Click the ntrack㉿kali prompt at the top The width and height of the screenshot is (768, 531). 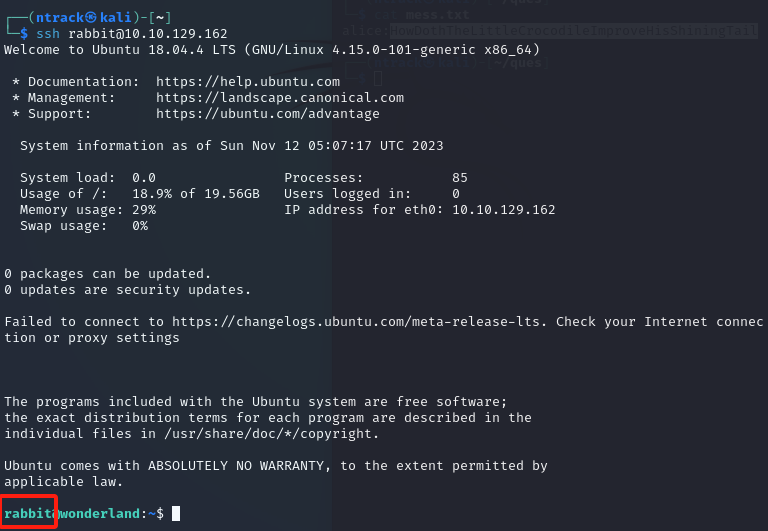(72, 18)
